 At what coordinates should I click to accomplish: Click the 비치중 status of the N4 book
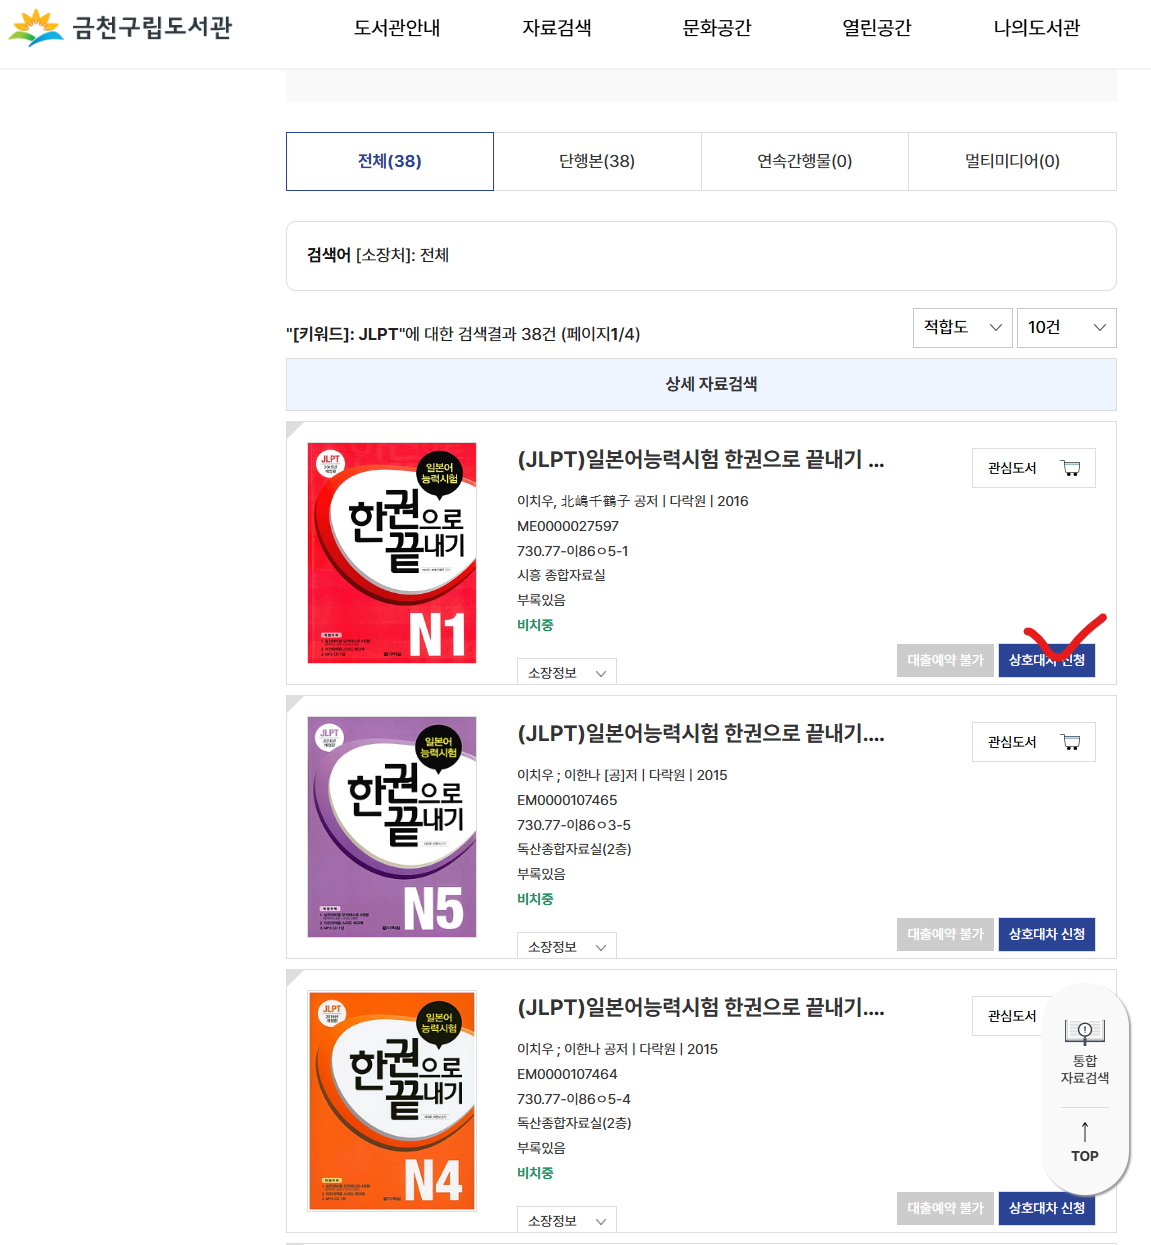[535, 1173]
